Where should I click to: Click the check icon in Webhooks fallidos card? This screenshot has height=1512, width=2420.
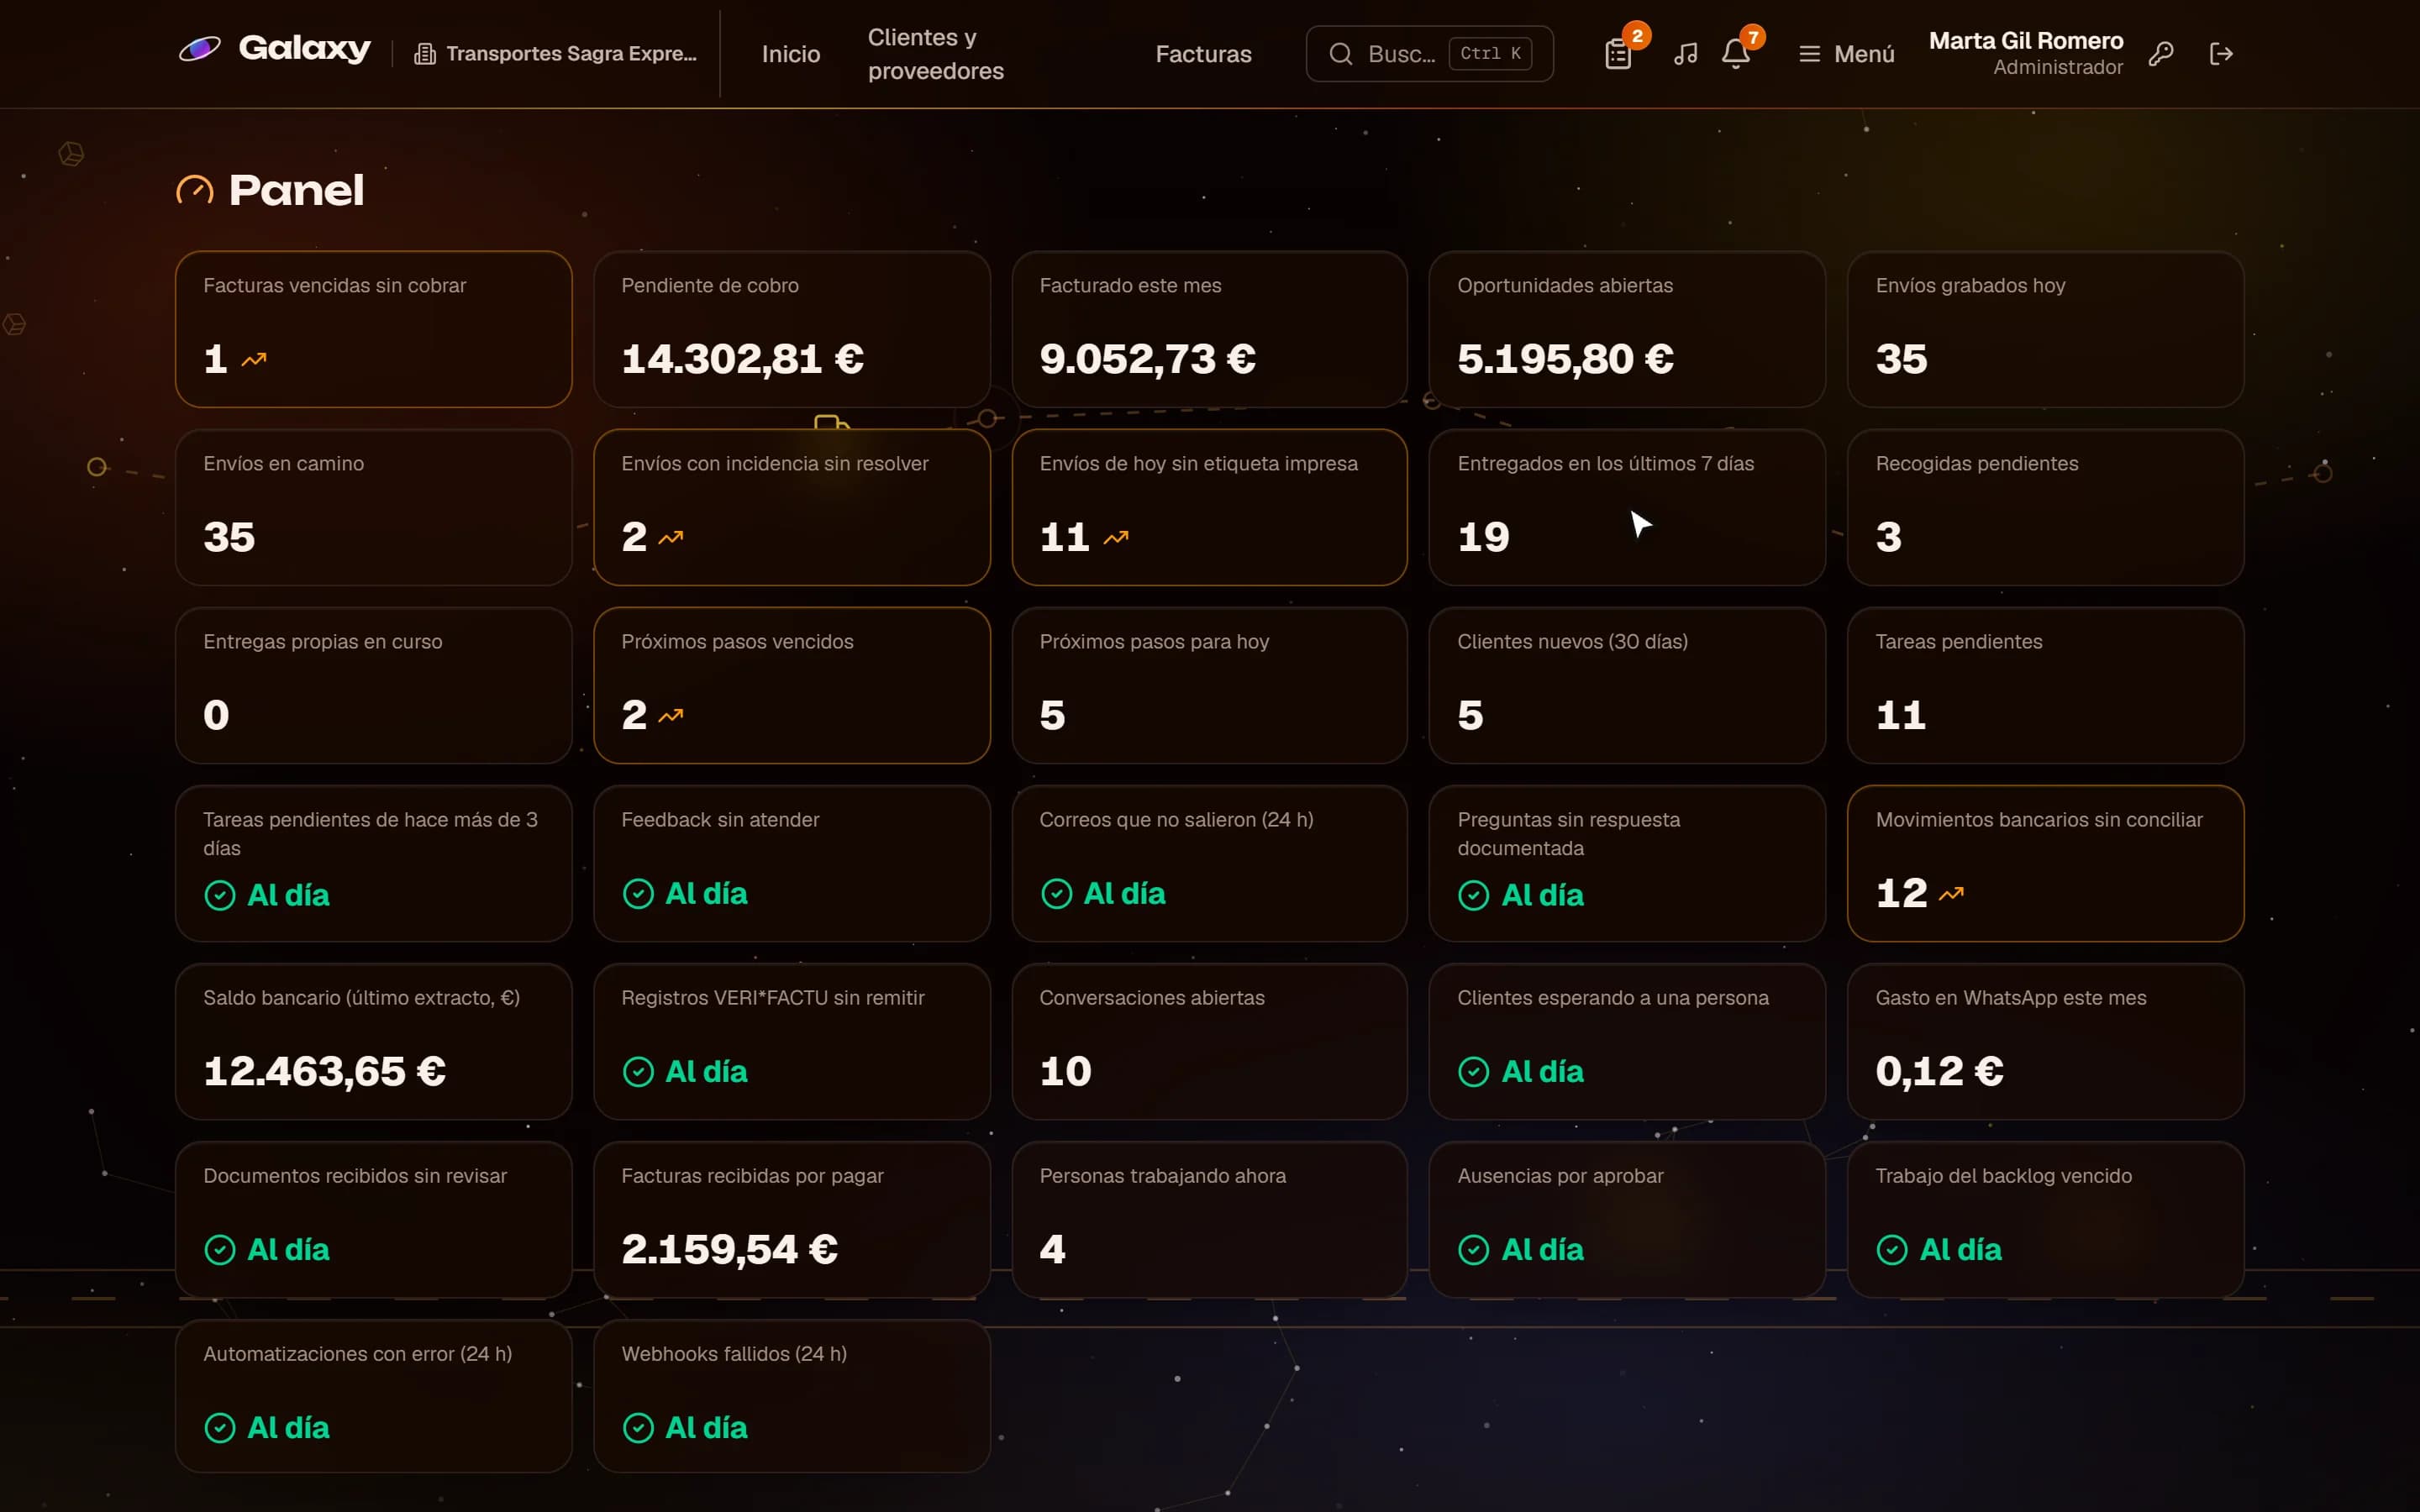[x=638, y=1427]
